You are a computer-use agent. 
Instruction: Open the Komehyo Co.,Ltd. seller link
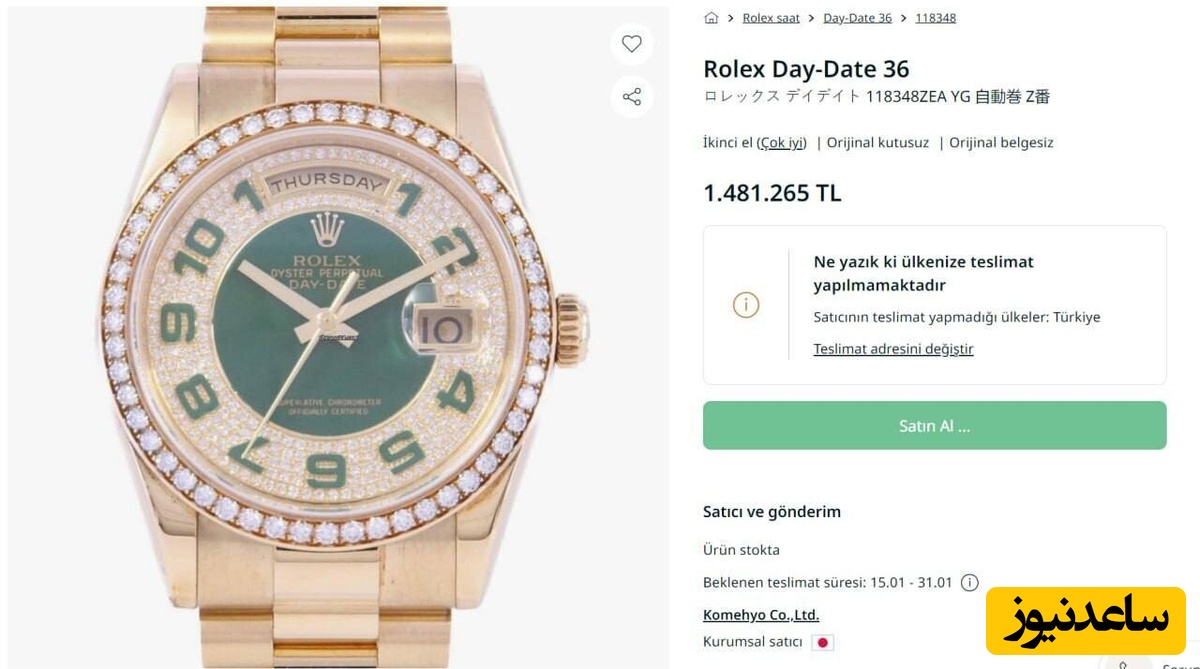[760, 614]
